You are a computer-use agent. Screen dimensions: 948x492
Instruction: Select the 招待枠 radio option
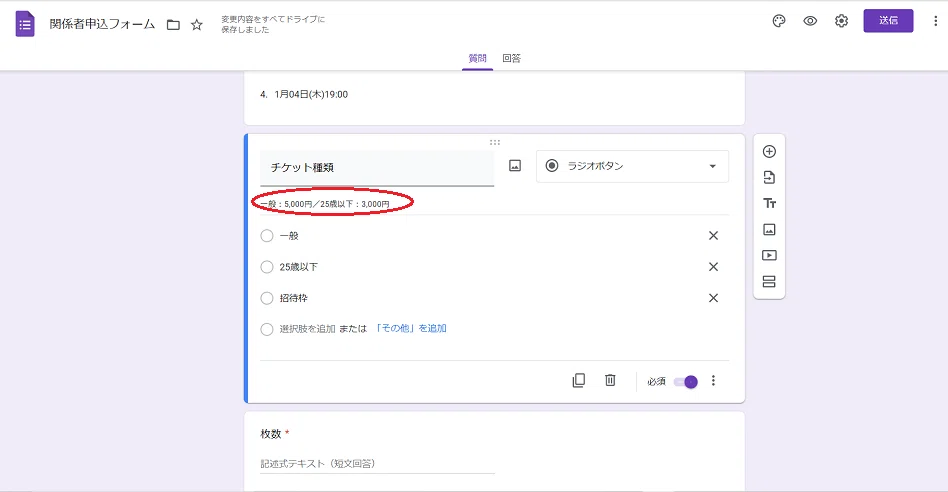click(x=267, y=298)
